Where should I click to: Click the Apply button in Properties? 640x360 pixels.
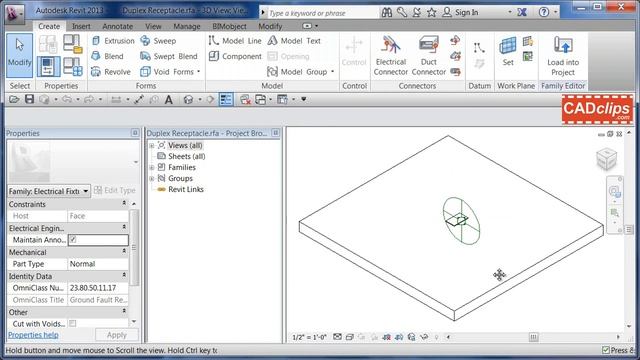pos(117,335)
